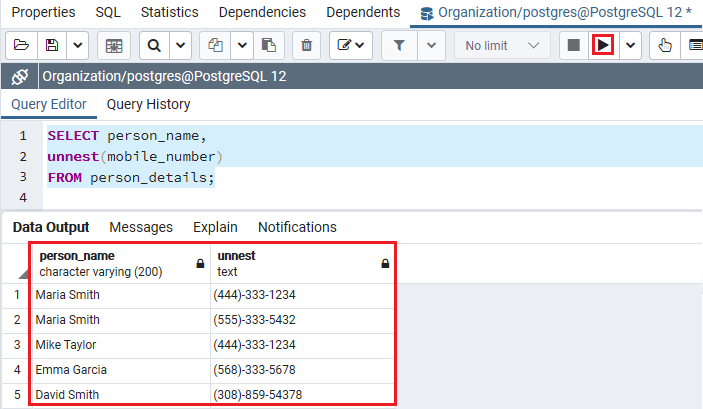Click the person_name column header

(x=121, y=264)
